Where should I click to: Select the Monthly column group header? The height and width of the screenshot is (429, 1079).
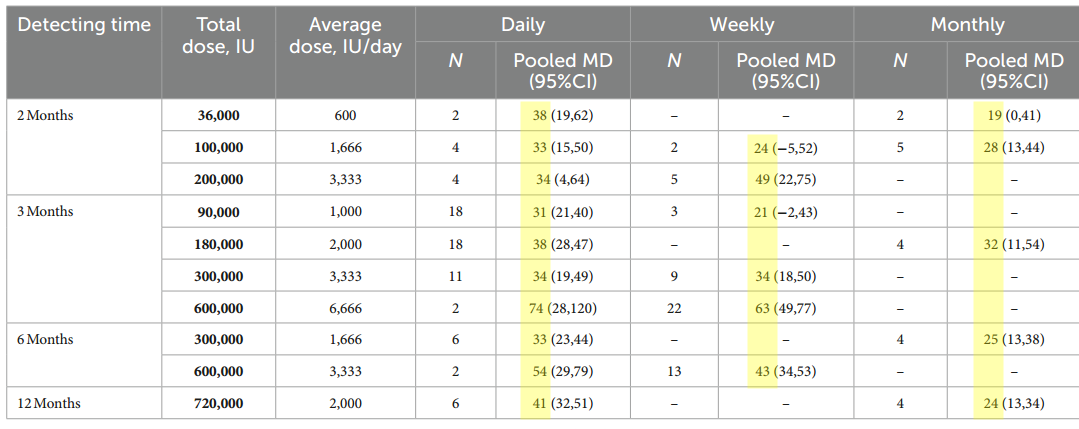pyautogui.click(x=966, y=25)
